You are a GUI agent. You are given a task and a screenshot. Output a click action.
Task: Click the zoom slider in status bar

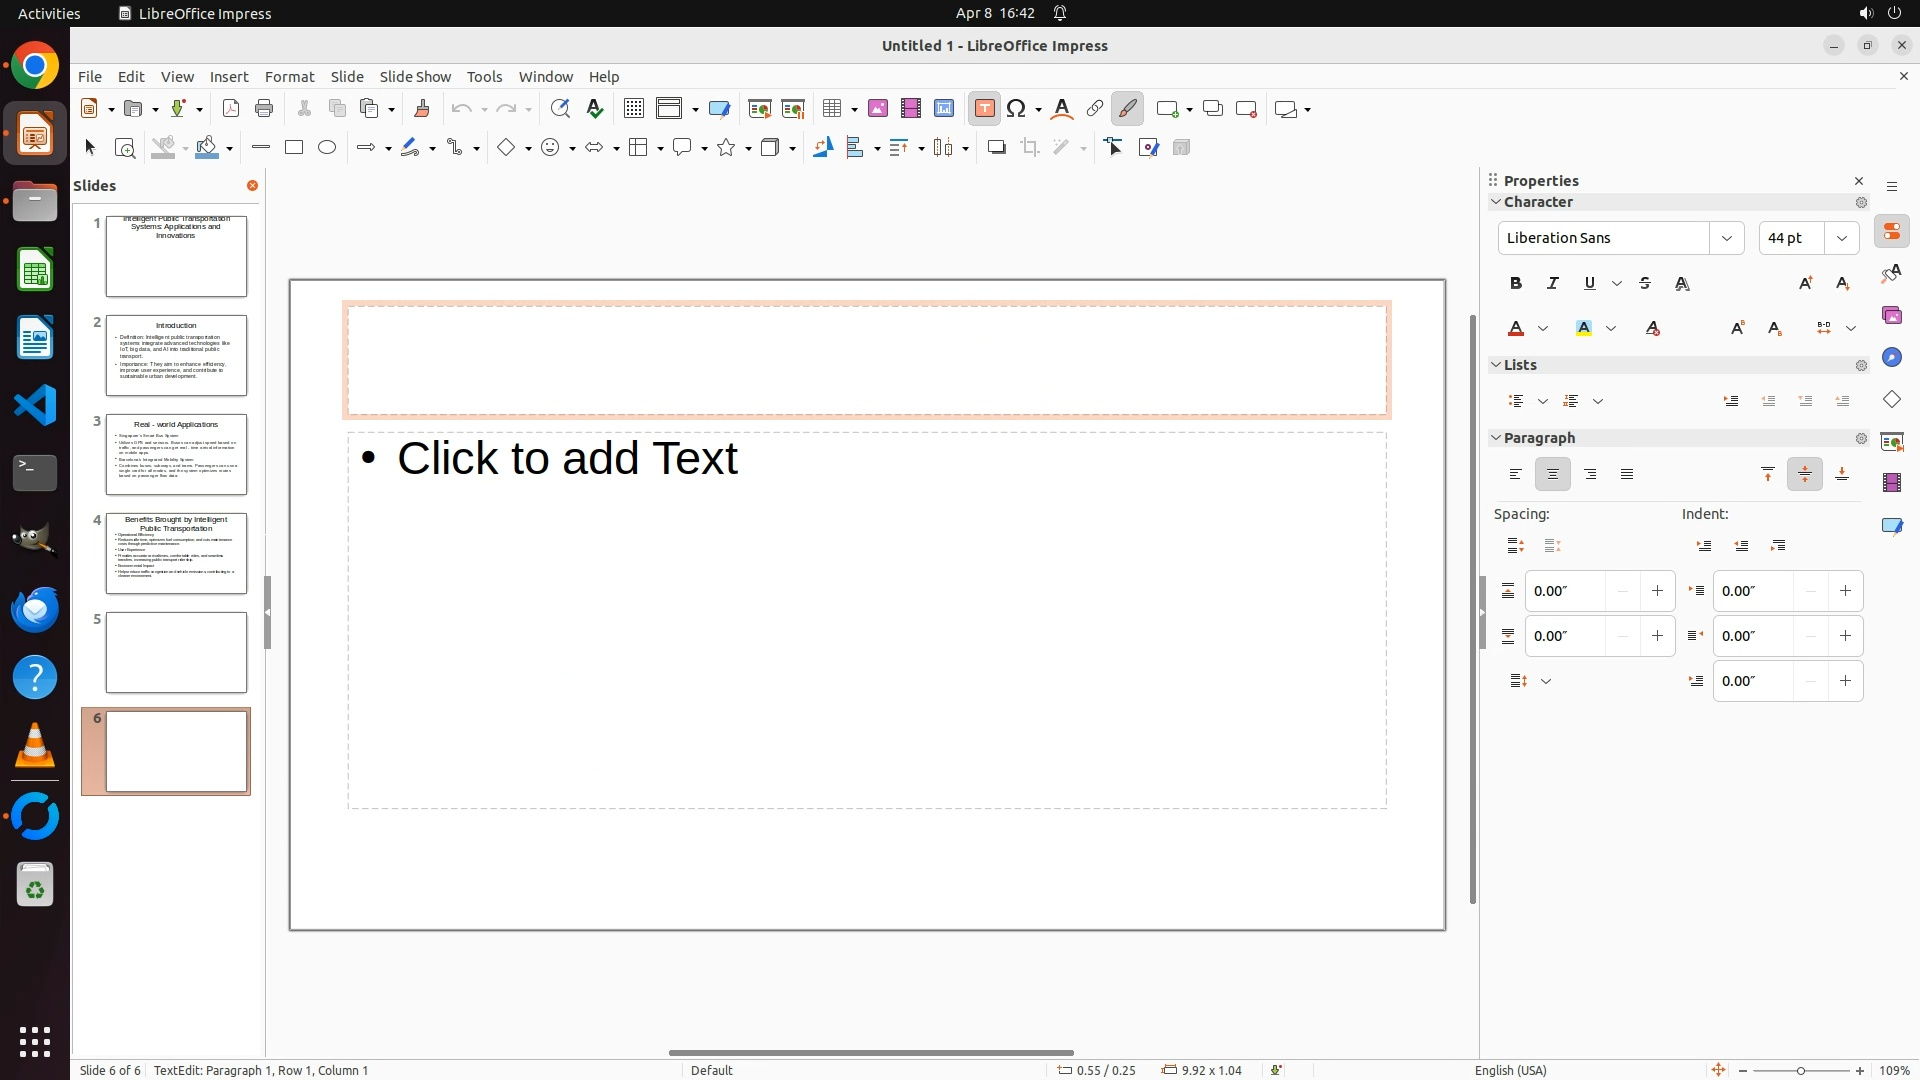click(1801, 1071)
